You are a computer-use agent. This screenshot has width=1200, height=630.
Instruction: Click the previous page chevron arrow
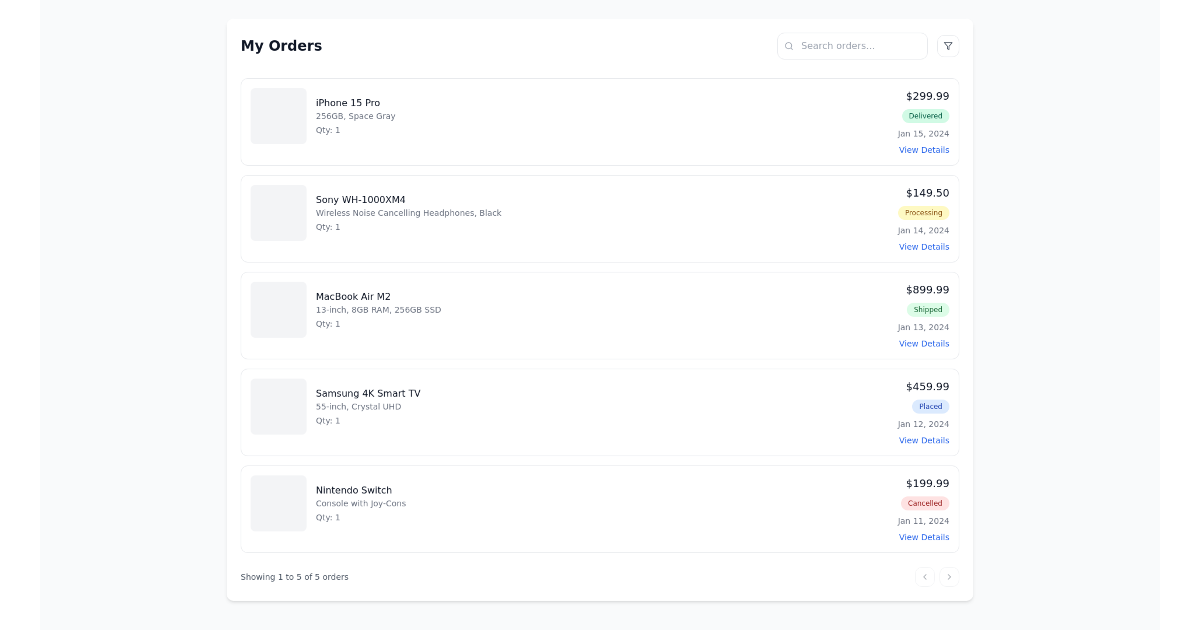pos(924,577)
